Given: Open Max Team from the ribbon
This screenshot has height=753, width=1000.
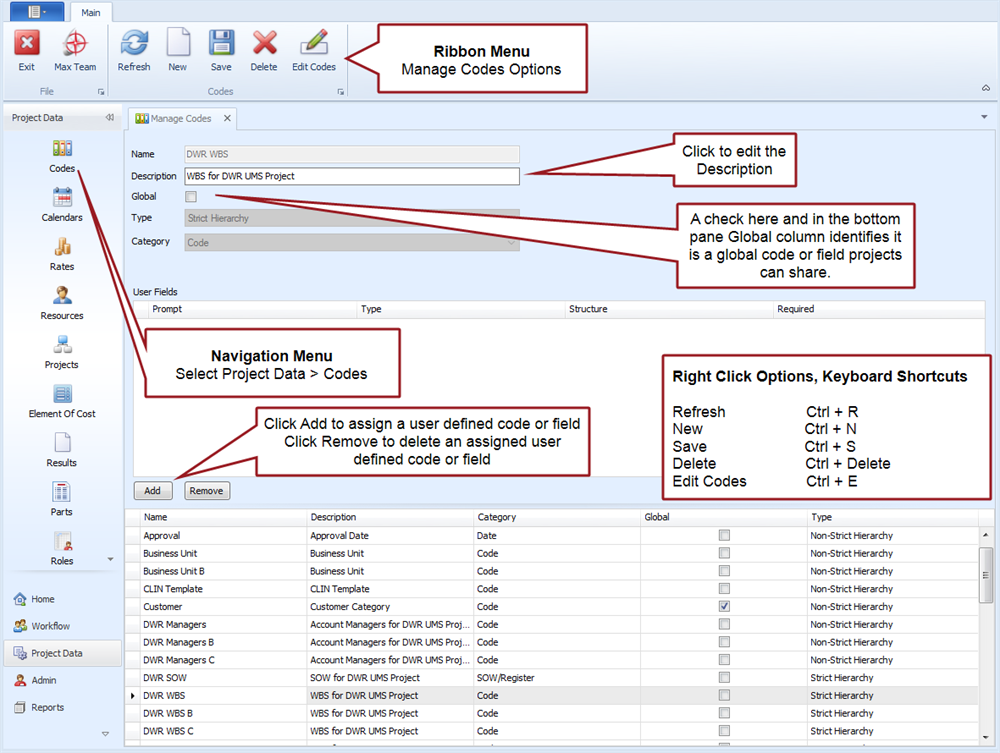Looking at the screenshot, I should pos(75,45).
